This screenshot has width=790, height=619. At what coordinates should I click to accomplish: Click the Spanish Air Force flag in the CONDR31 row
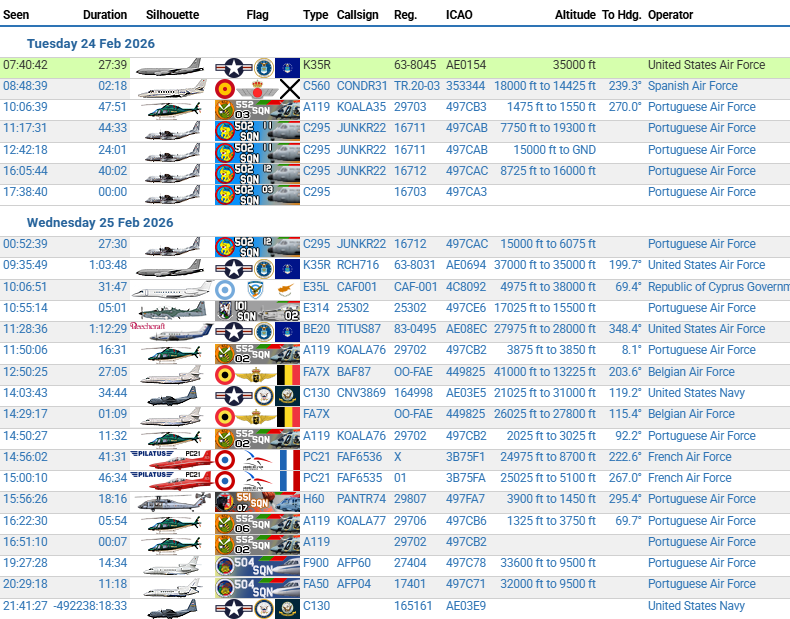click(x=257, y=89)
